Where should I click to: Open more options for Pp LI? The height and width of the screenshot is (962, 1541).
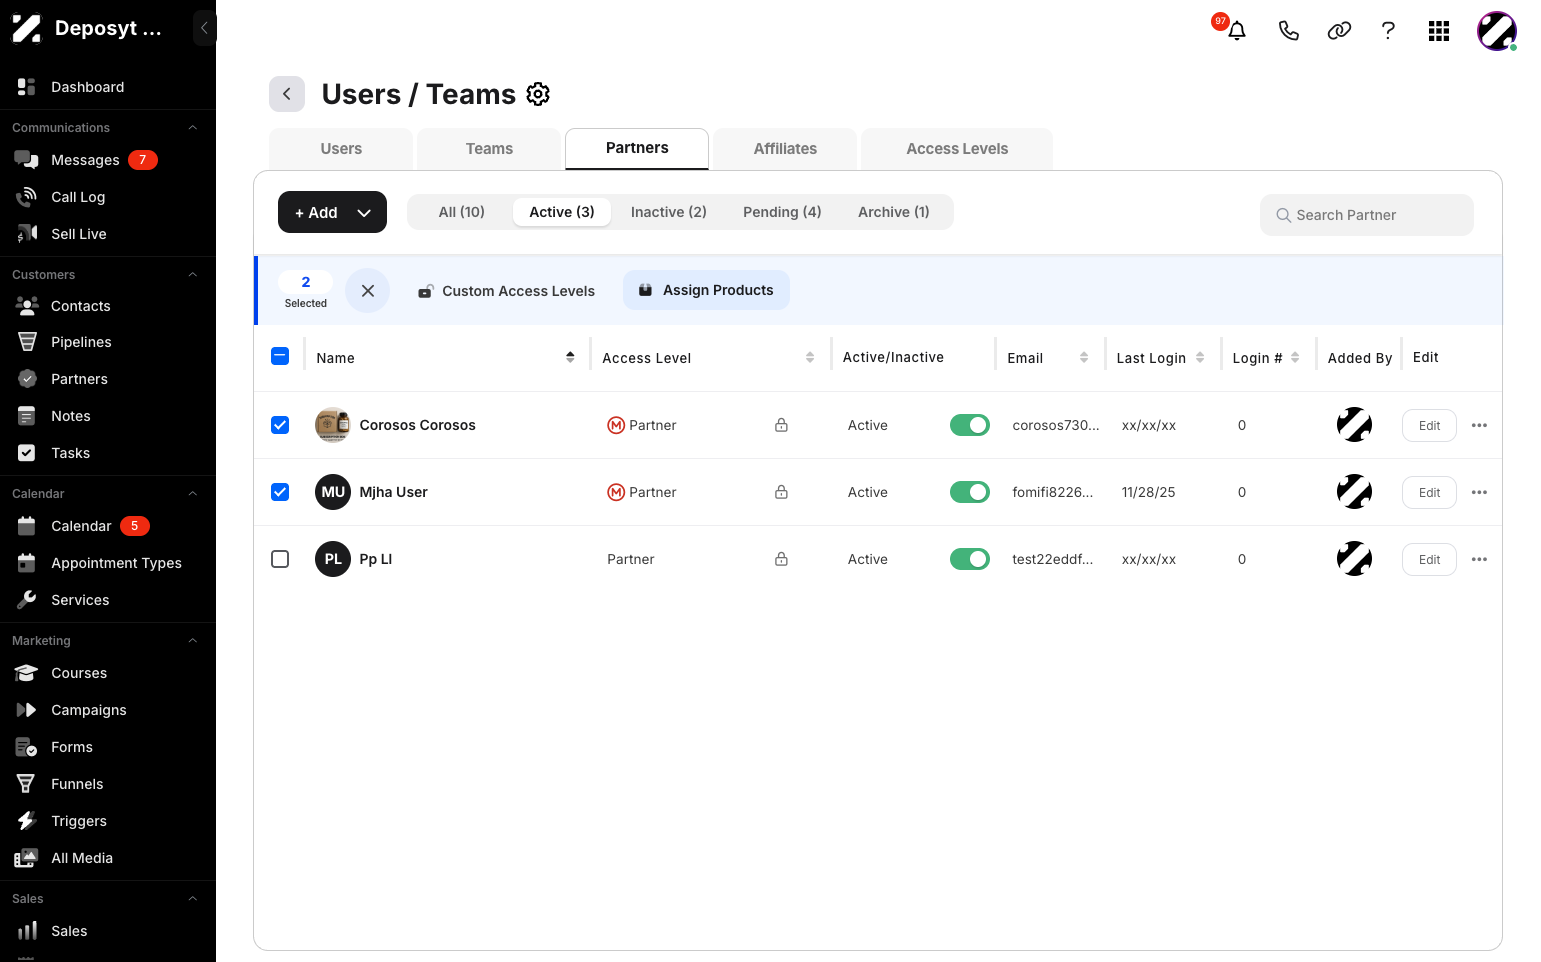[1479, 560]
